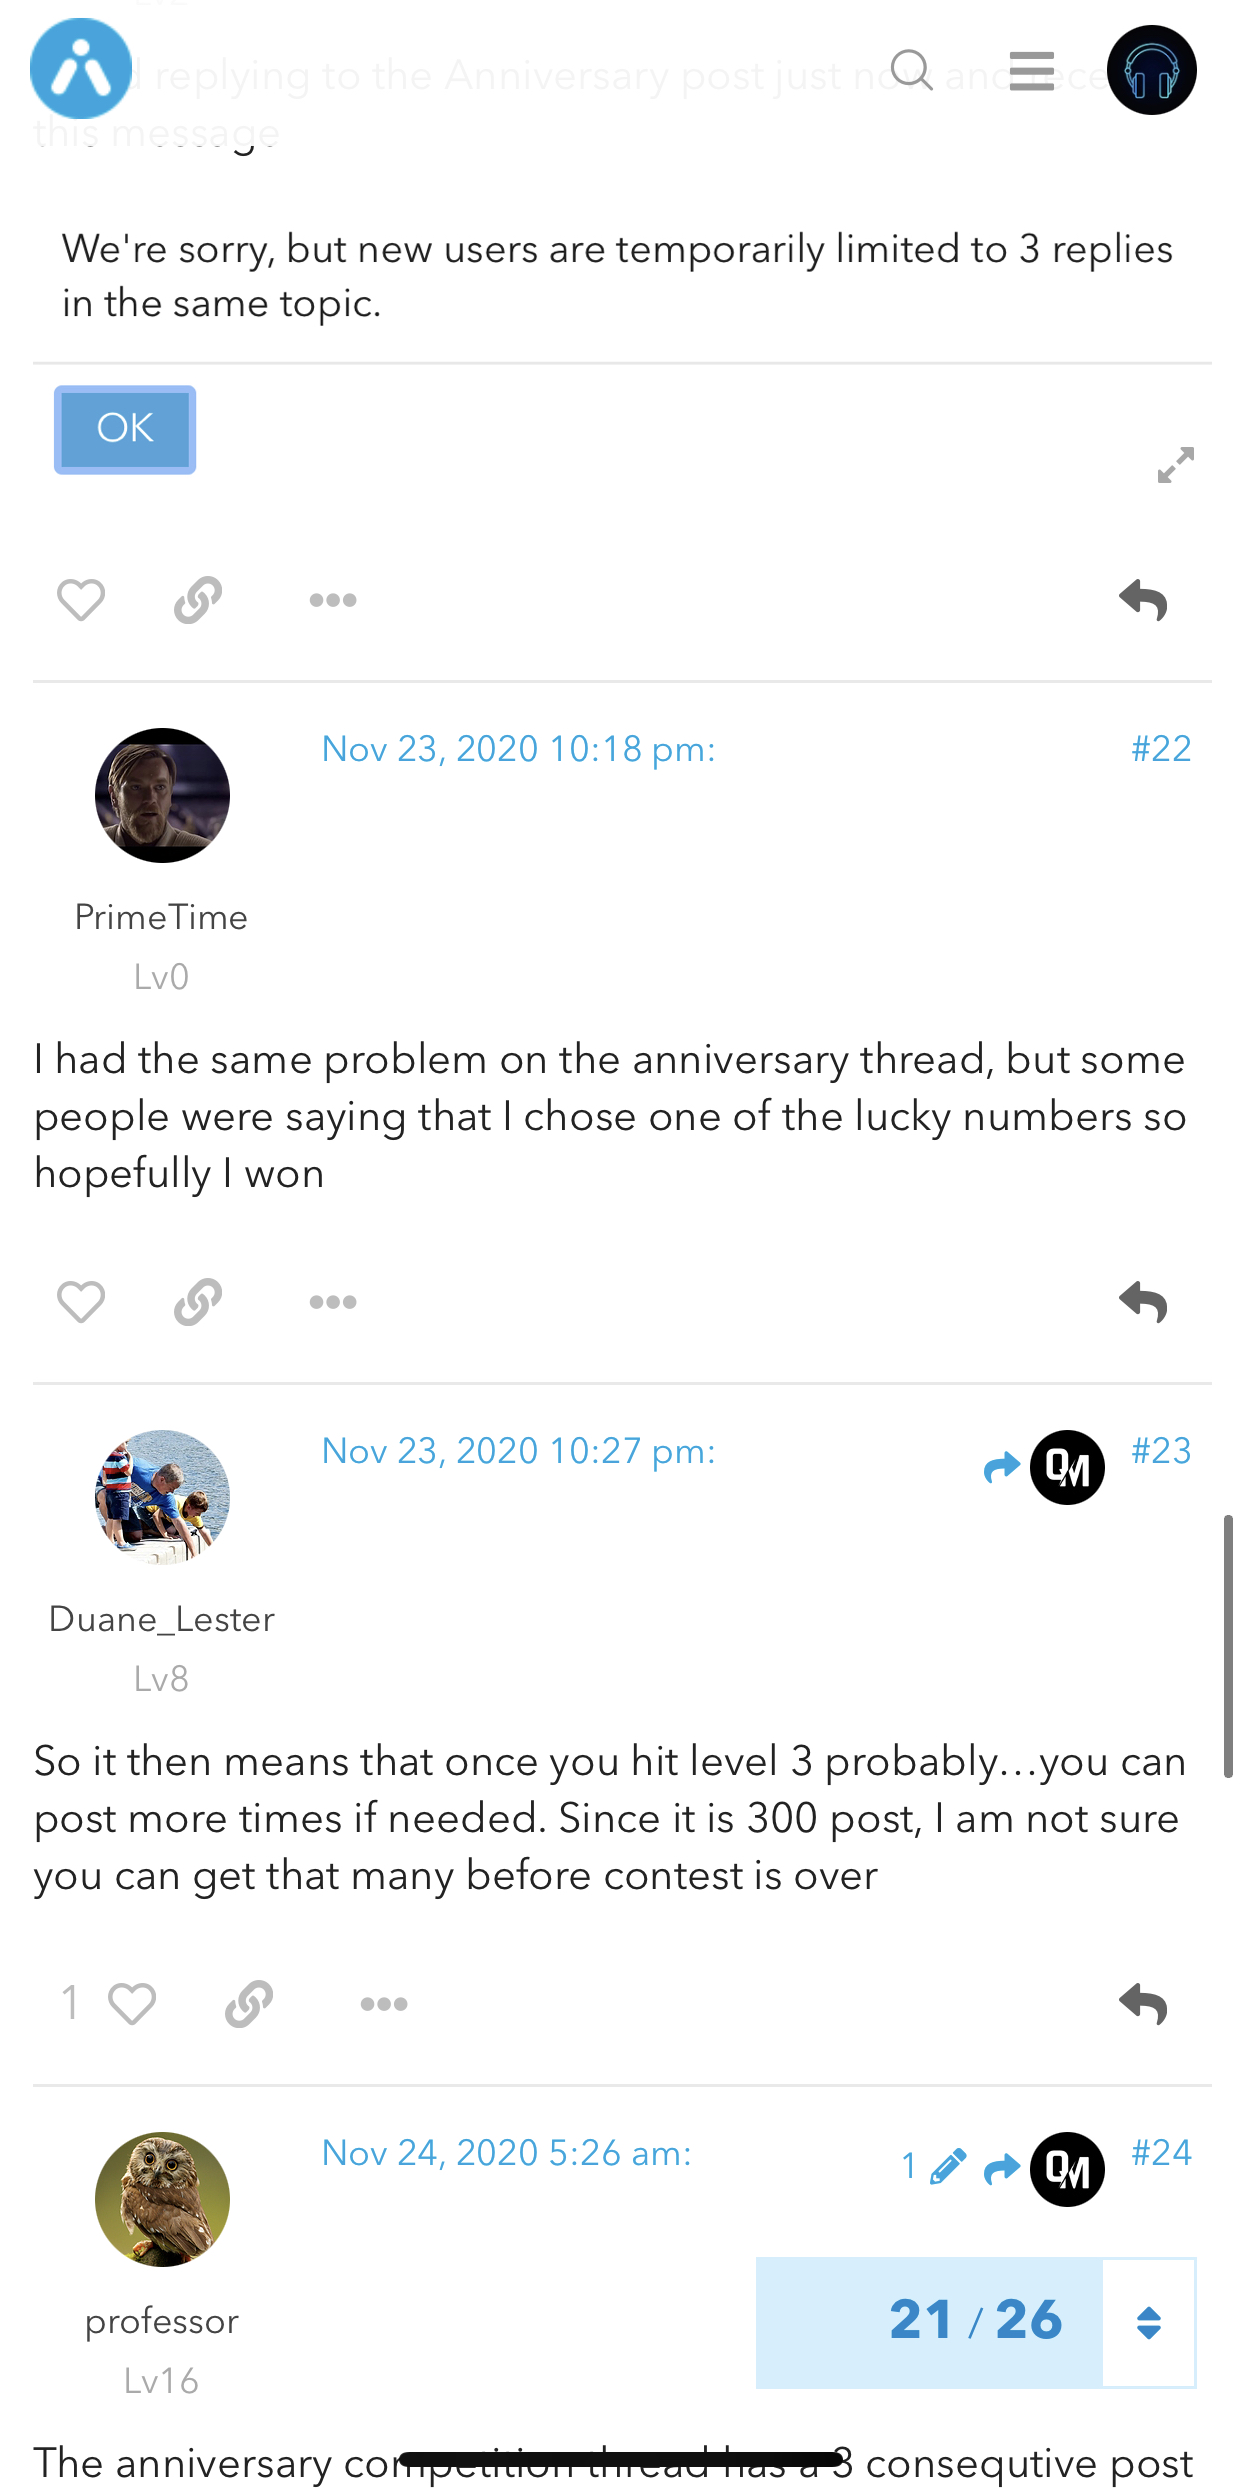Show replied-to post on post #23
Screen dimensions: 1242x2491
[x=1043, y=1467]
